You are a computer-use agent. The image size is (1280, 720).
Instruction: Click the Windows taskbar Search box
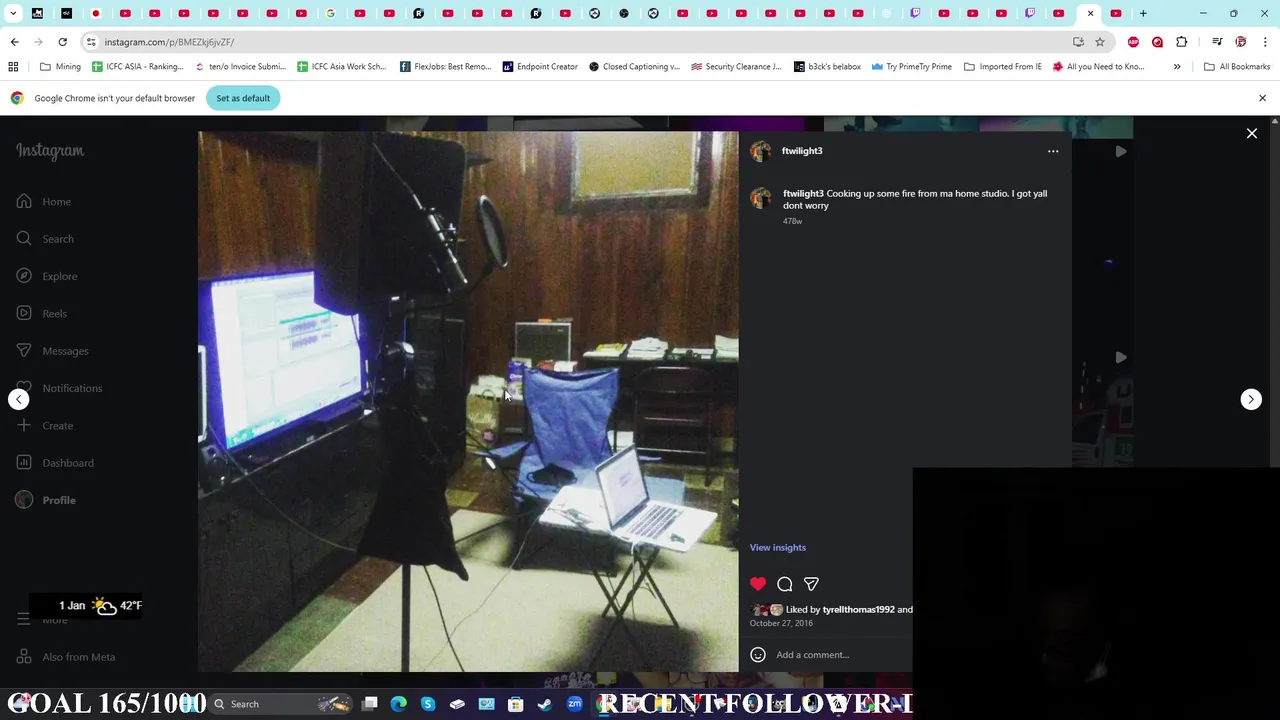[281, 704]
